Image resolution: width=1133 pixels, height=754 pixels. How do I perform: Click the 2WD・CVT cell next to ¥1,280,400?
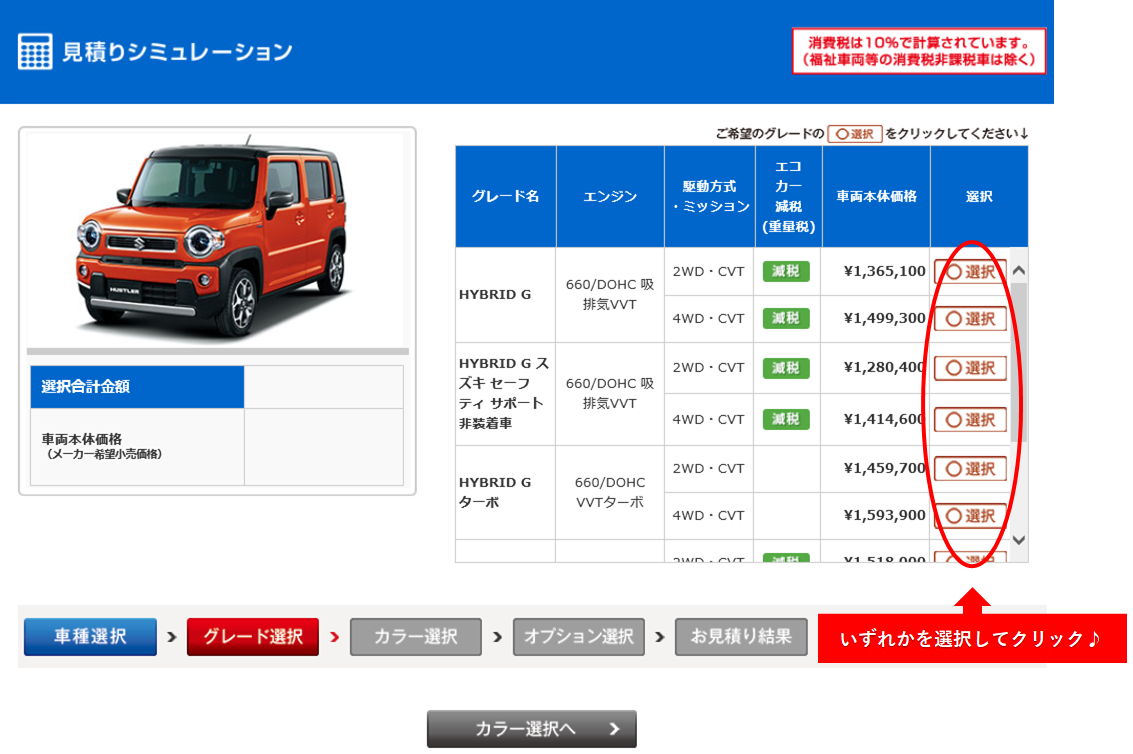coord(708,368)
